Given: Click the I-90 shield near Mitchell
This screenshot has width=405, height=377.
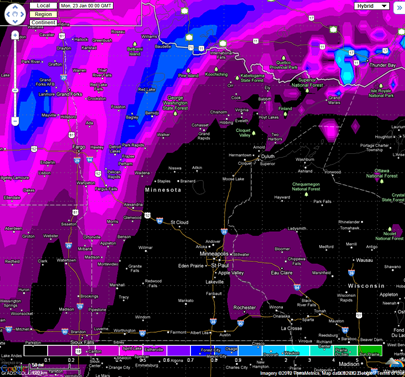Looking at the screenshot, I should [9, 329].
